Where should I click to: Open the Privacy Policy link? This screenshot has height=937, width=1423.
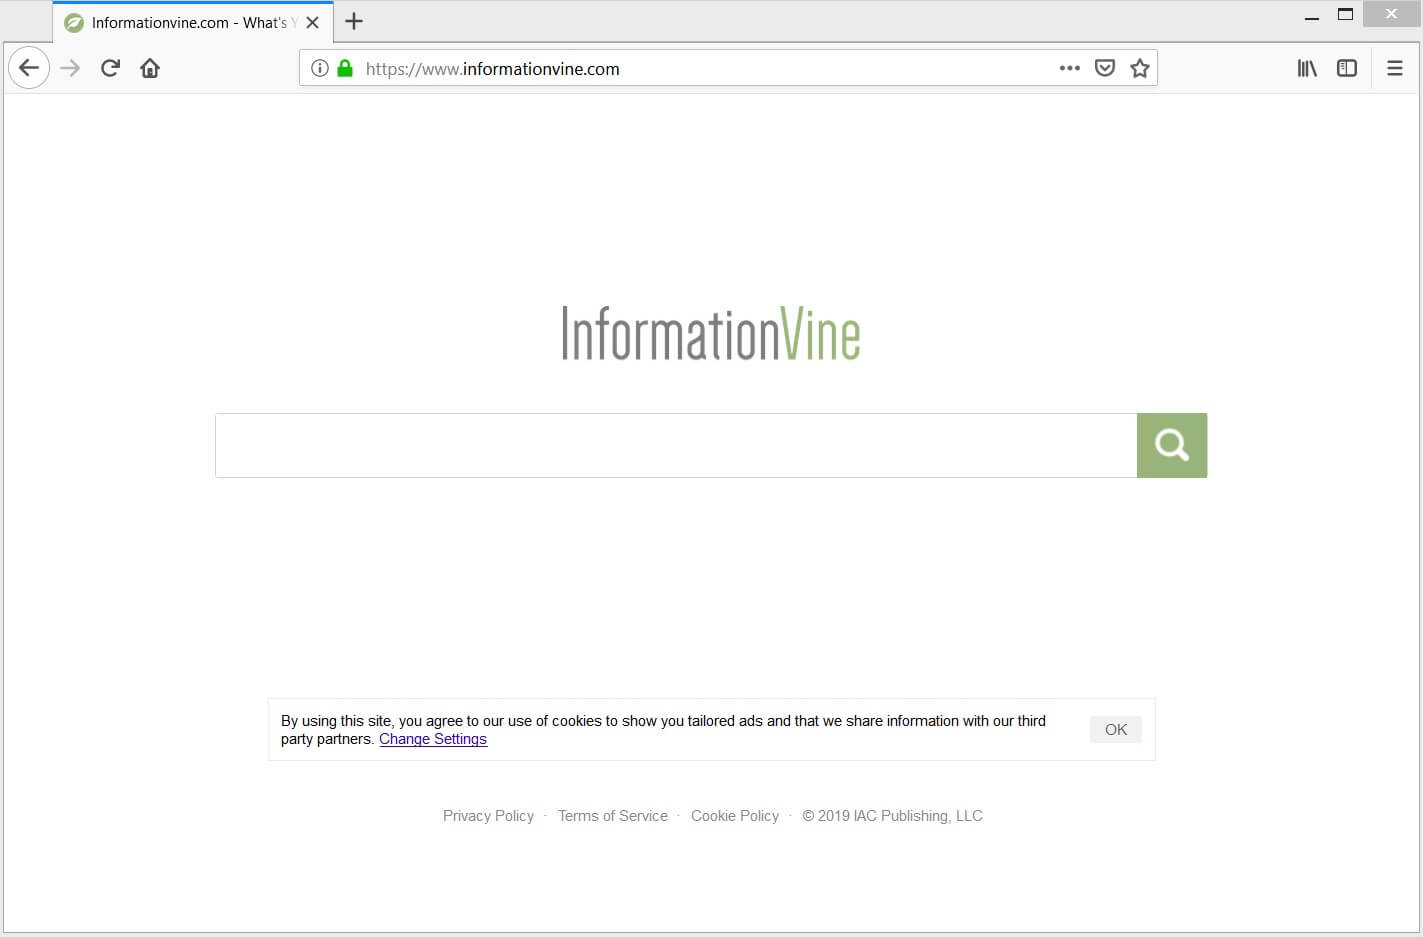tap(488, 816)
